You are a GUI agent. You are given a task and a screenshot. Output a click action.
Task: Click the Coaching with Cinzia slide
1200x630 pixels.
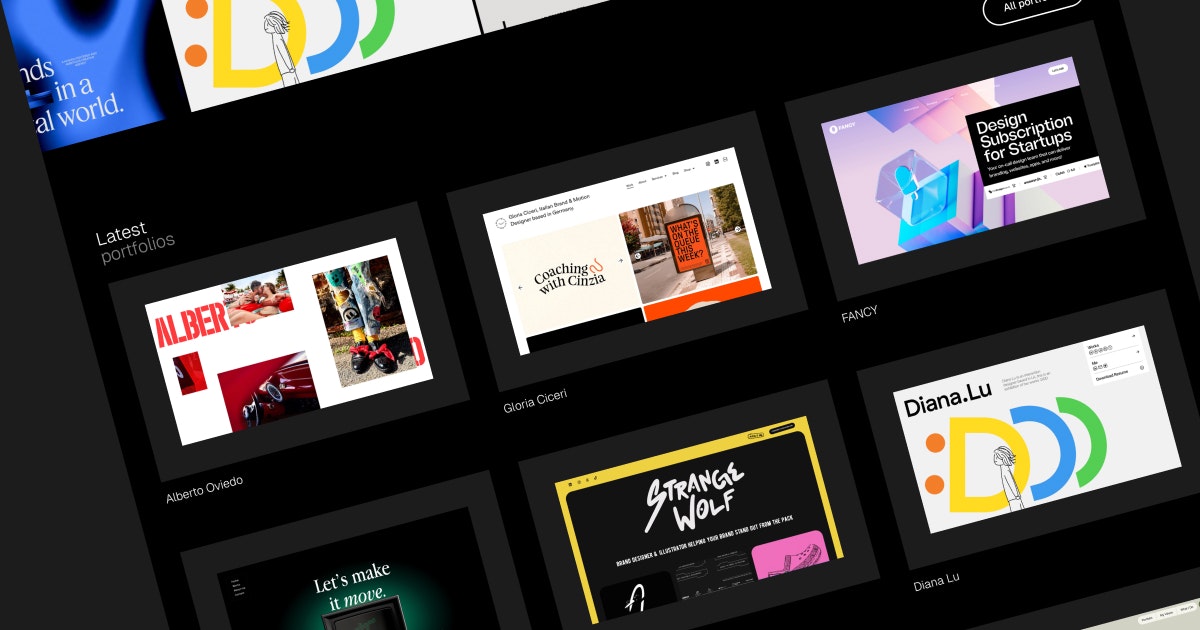[x=570, y=274]
